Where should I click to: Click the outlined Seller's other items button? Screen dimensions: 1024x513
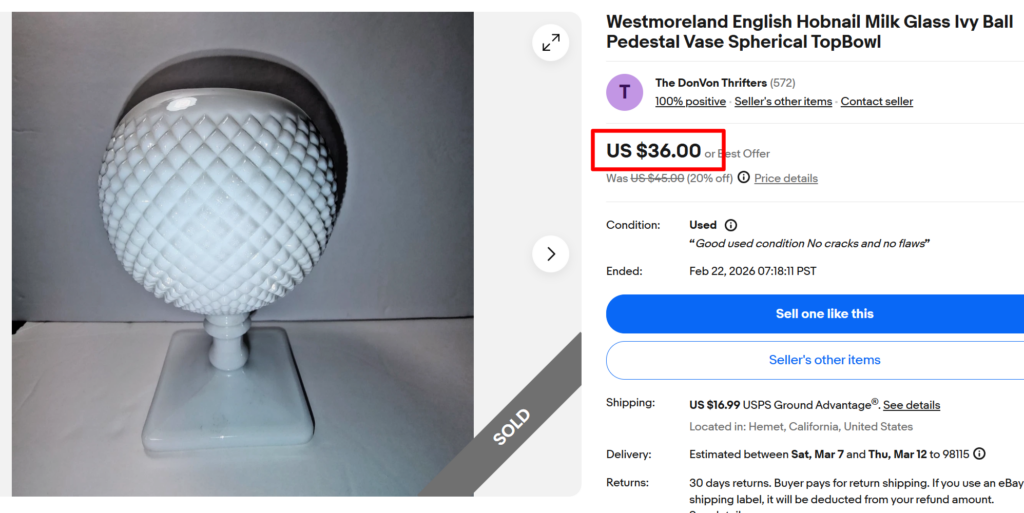pyautogui.click(x=823, y=360)
